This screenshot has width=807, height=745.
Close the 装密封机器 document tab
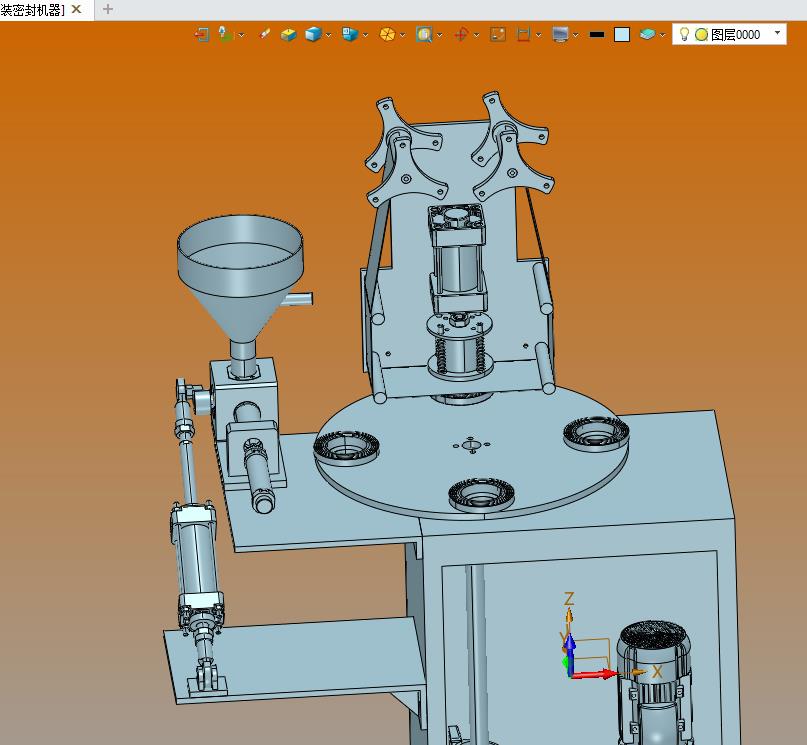click(76, 9)
